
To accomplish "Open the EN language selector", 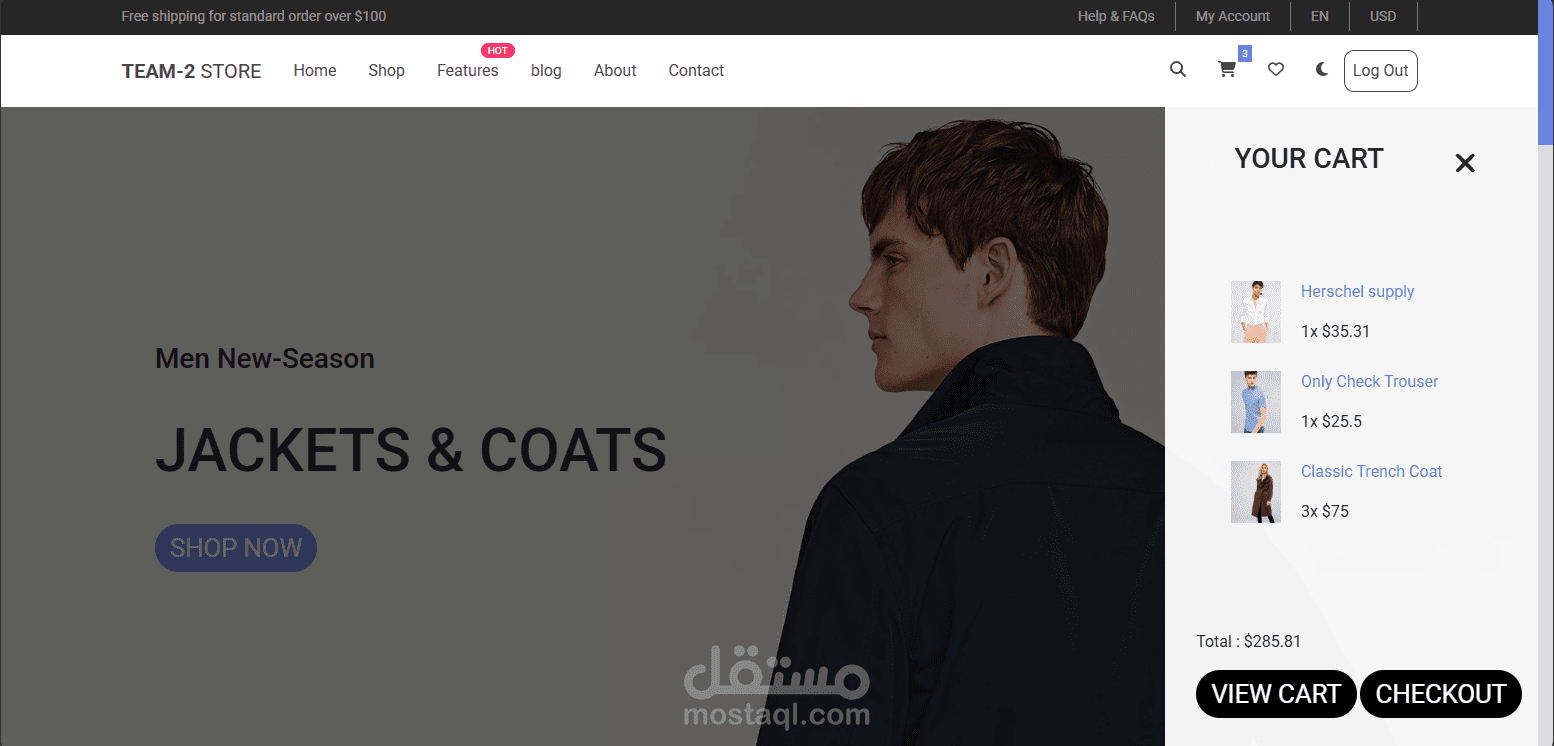I will click(1320, 16).
